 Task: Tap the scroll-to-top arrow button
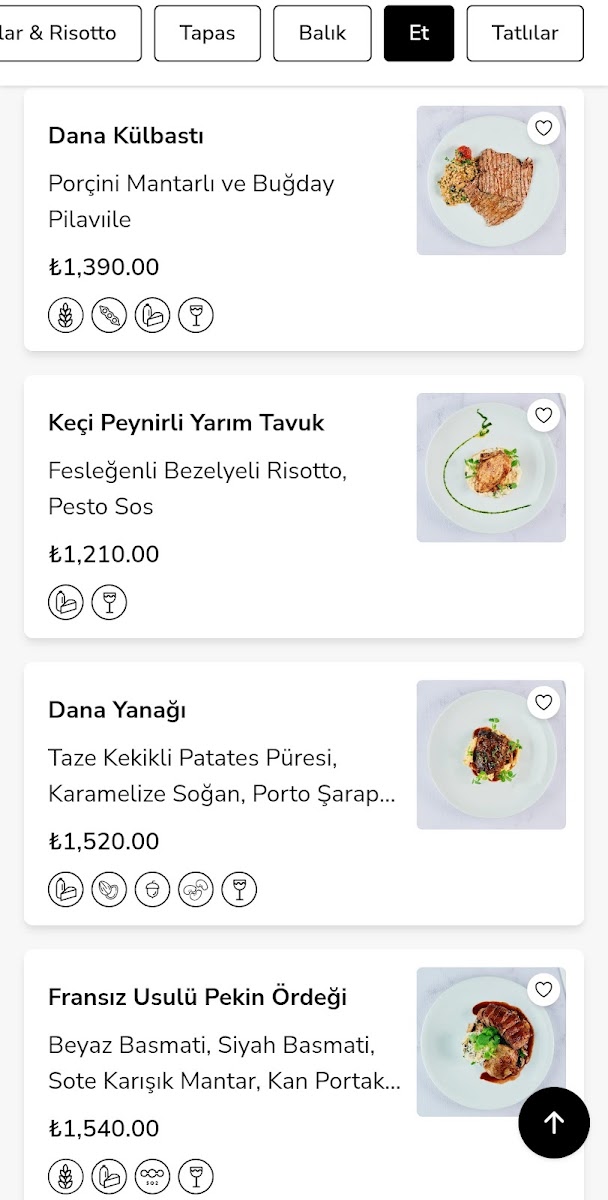pyautogui.click(x=554, y=1122)
